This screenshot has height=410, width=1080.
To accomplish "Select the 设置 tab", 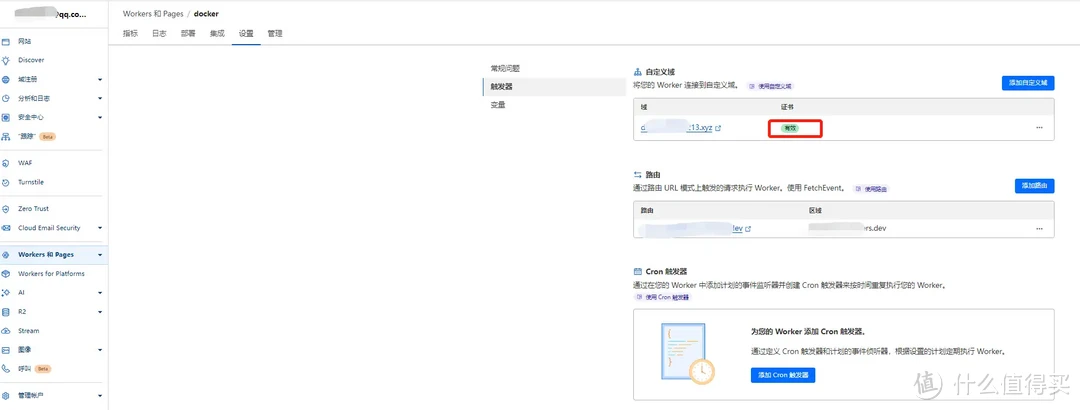I will coord(246,33).
